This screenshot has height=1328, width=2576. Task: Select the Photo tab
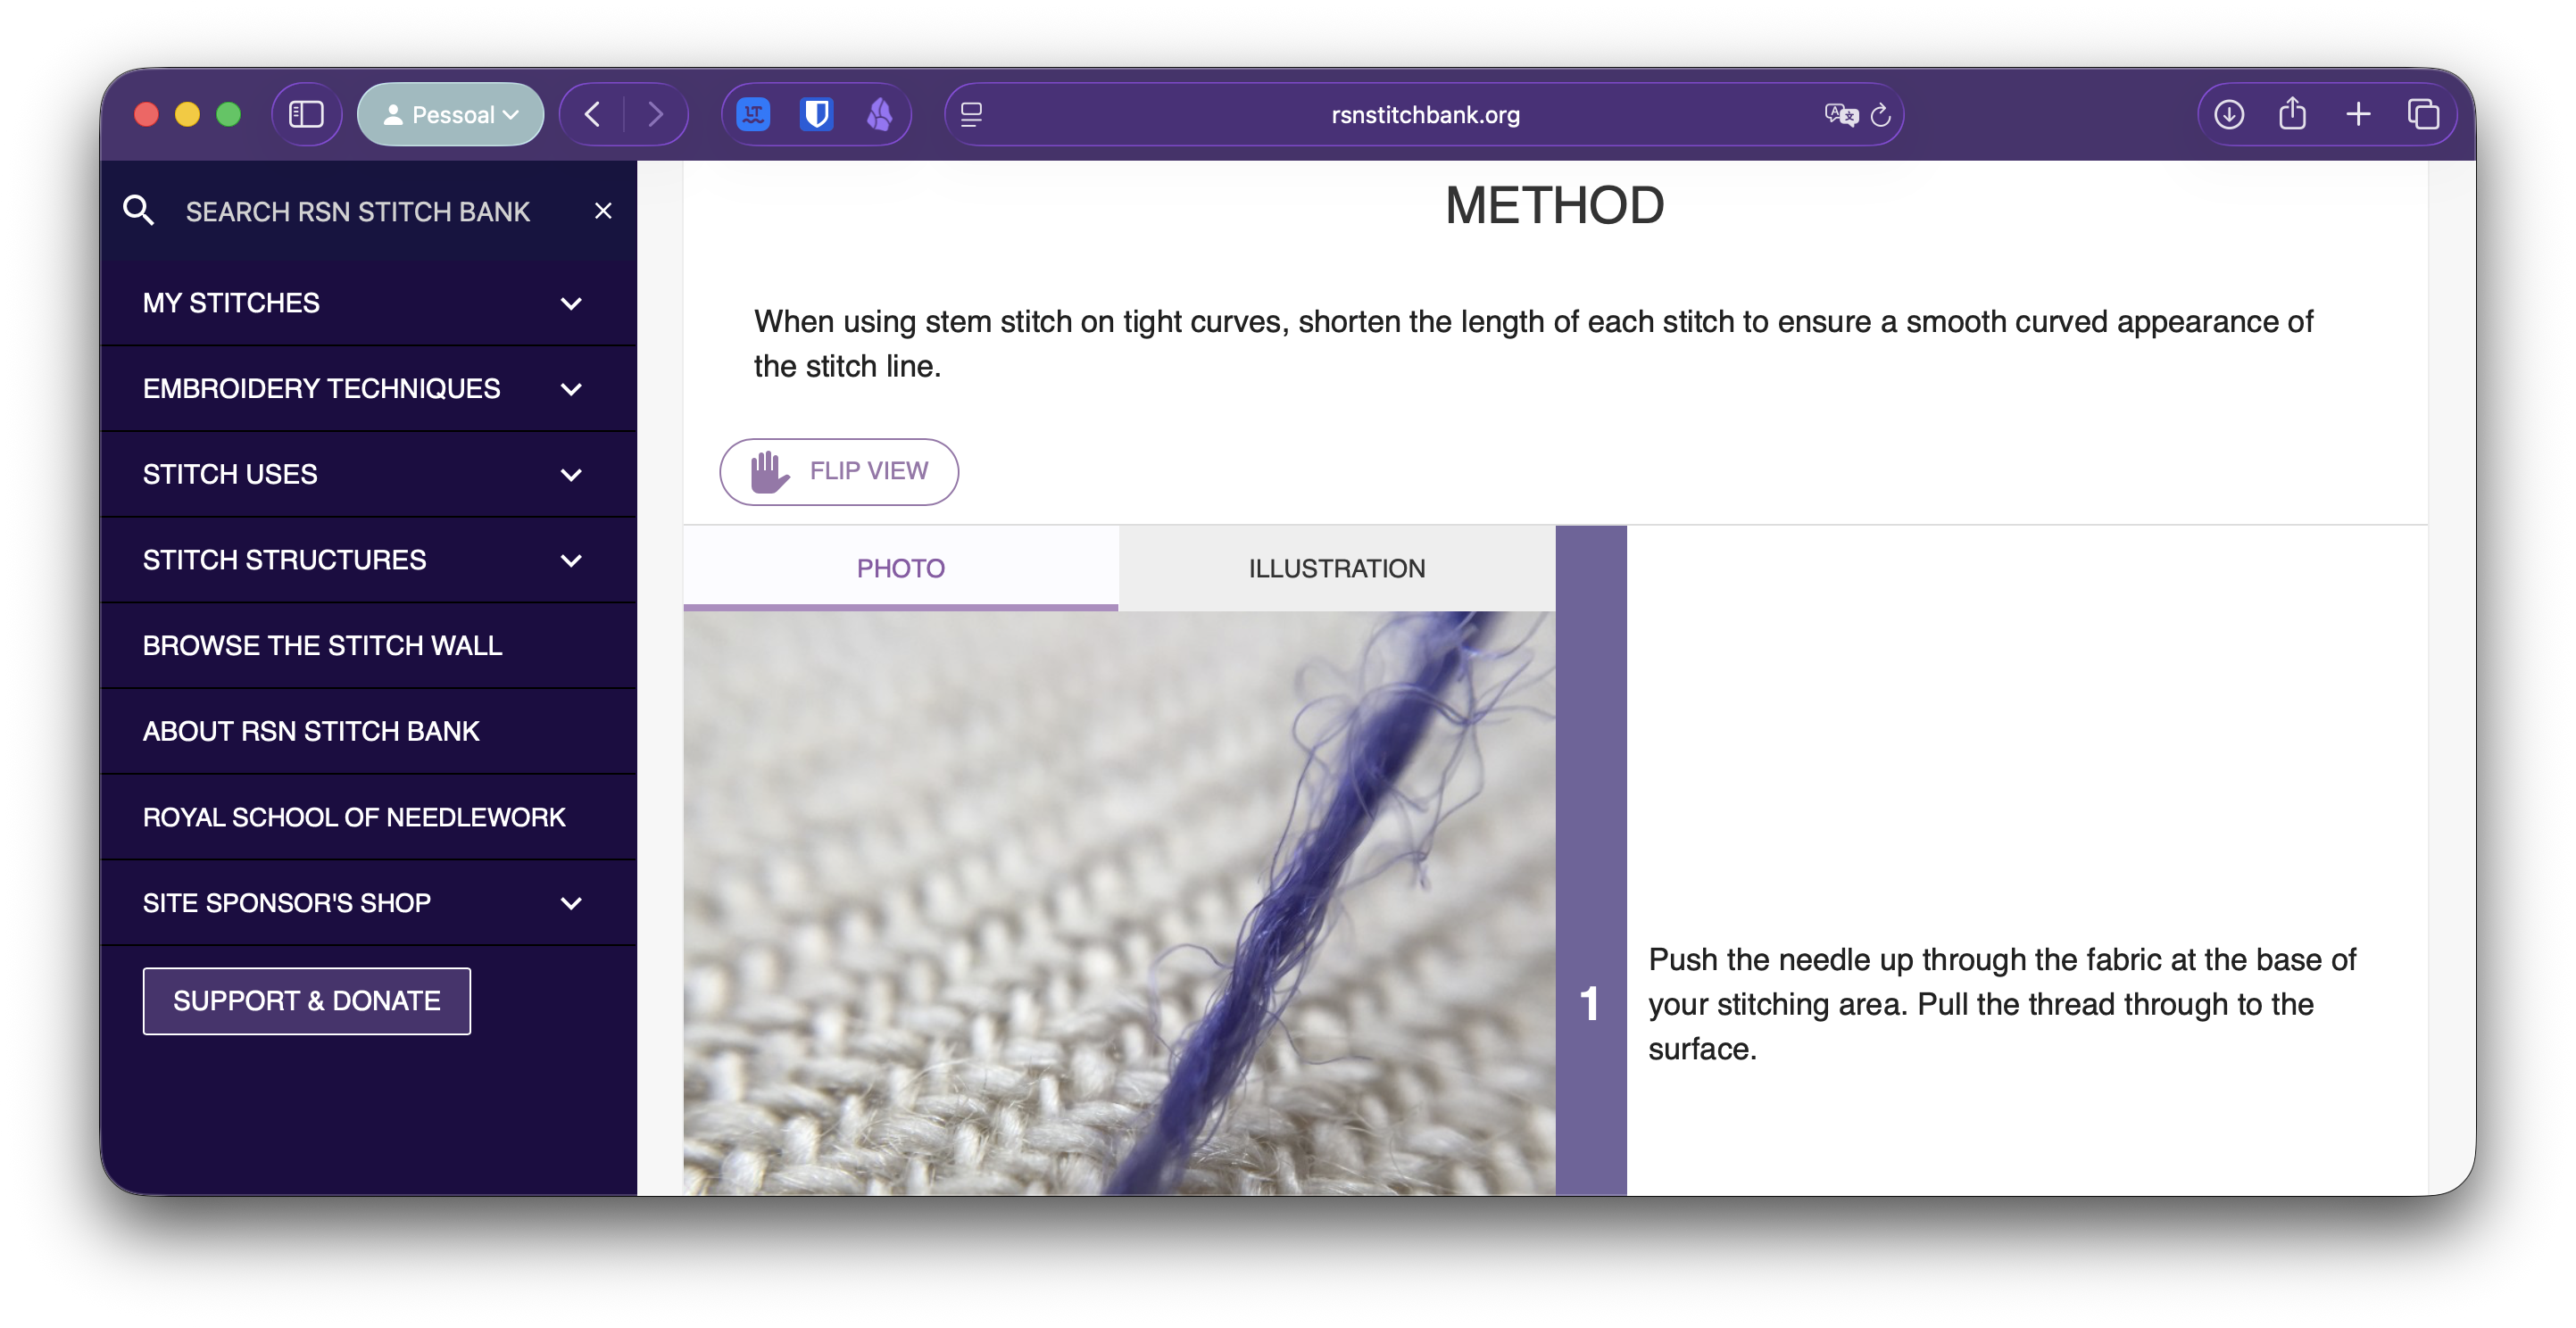click(900, 568)
